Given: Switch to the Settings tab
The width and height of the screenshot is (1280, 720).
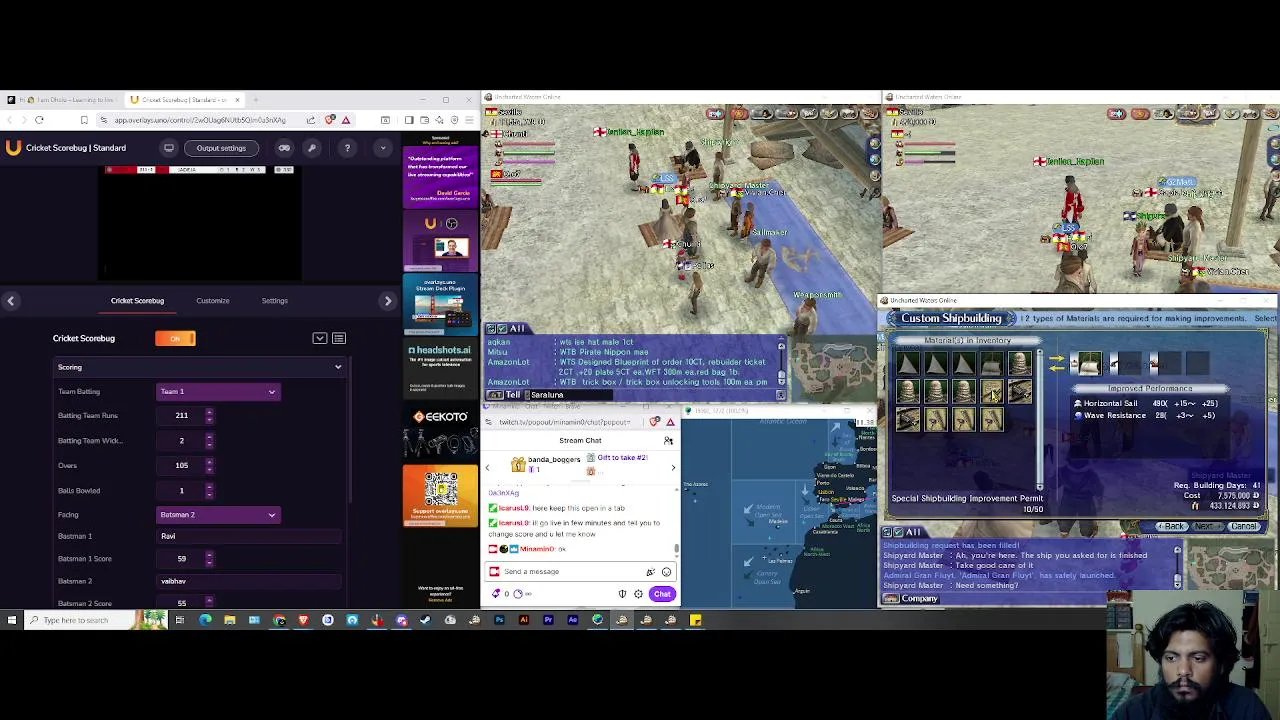Looking at the screenshot, I should click(274, 301).
